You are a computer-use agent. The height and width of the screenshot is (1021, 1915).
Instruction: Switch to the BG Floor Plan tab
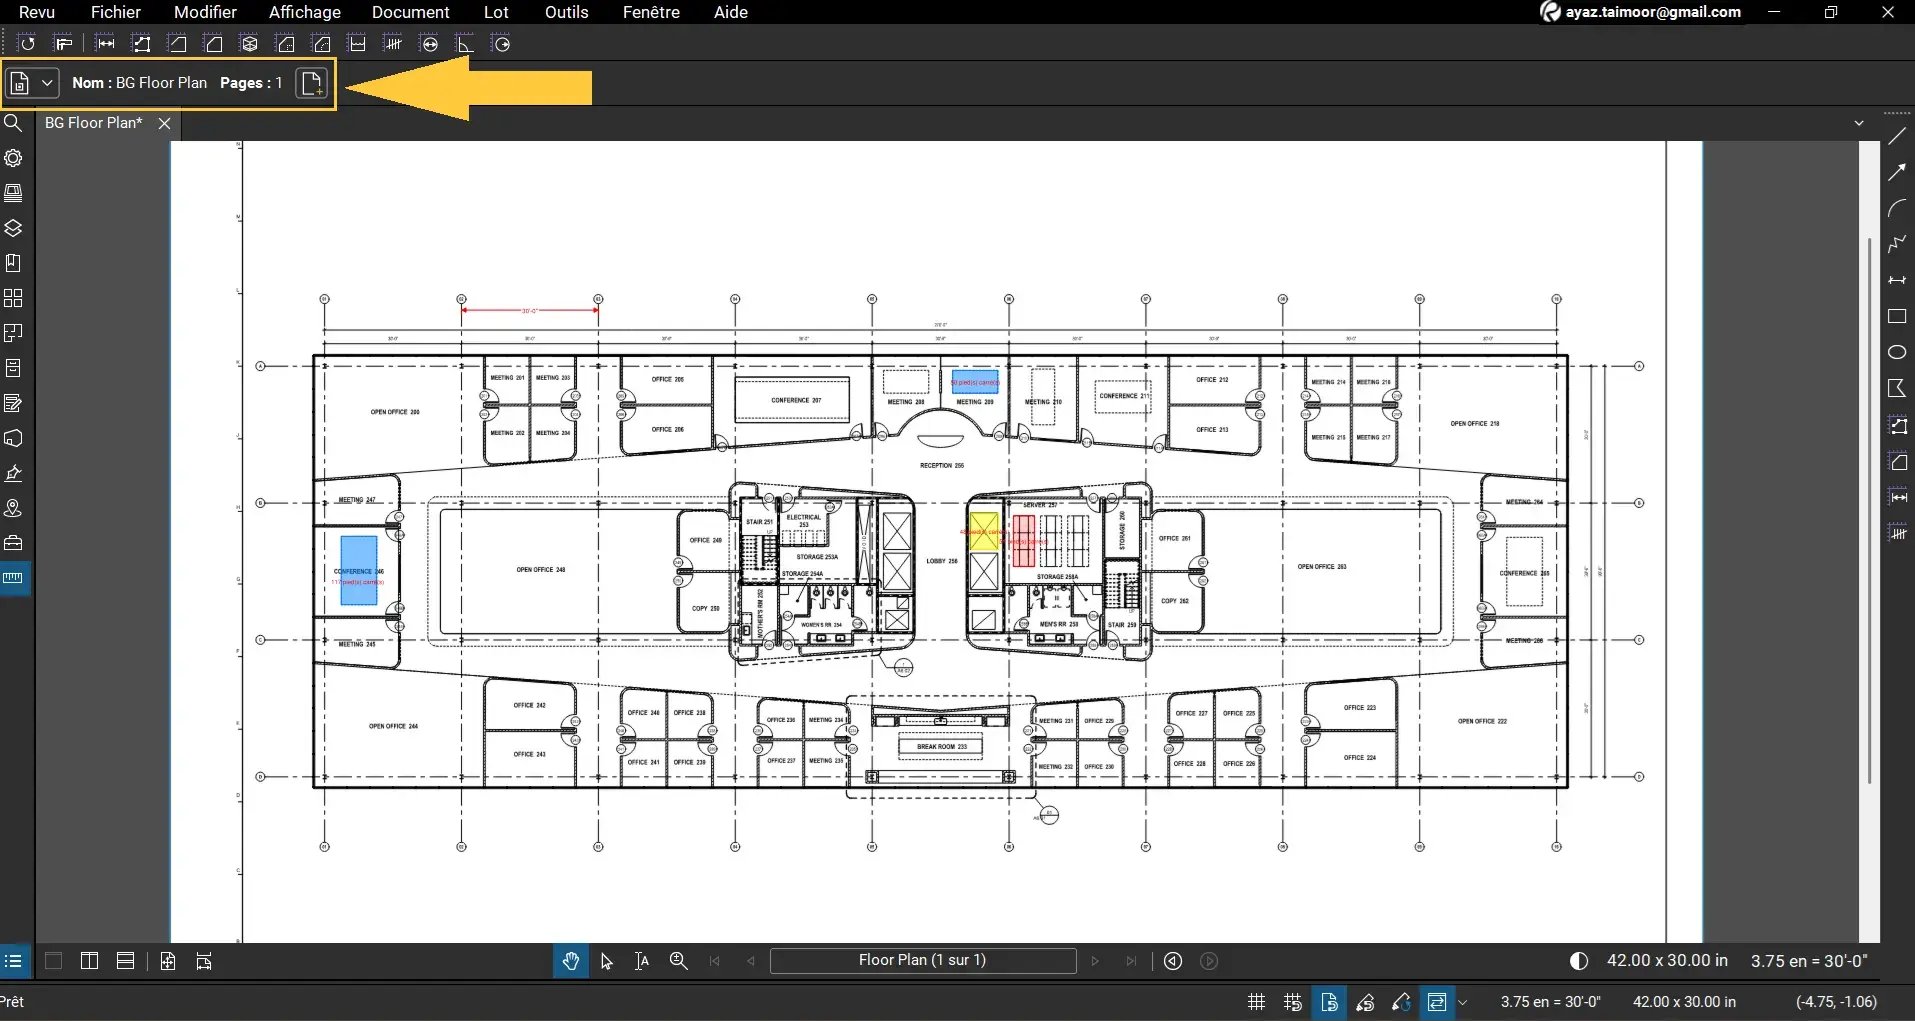93,123
